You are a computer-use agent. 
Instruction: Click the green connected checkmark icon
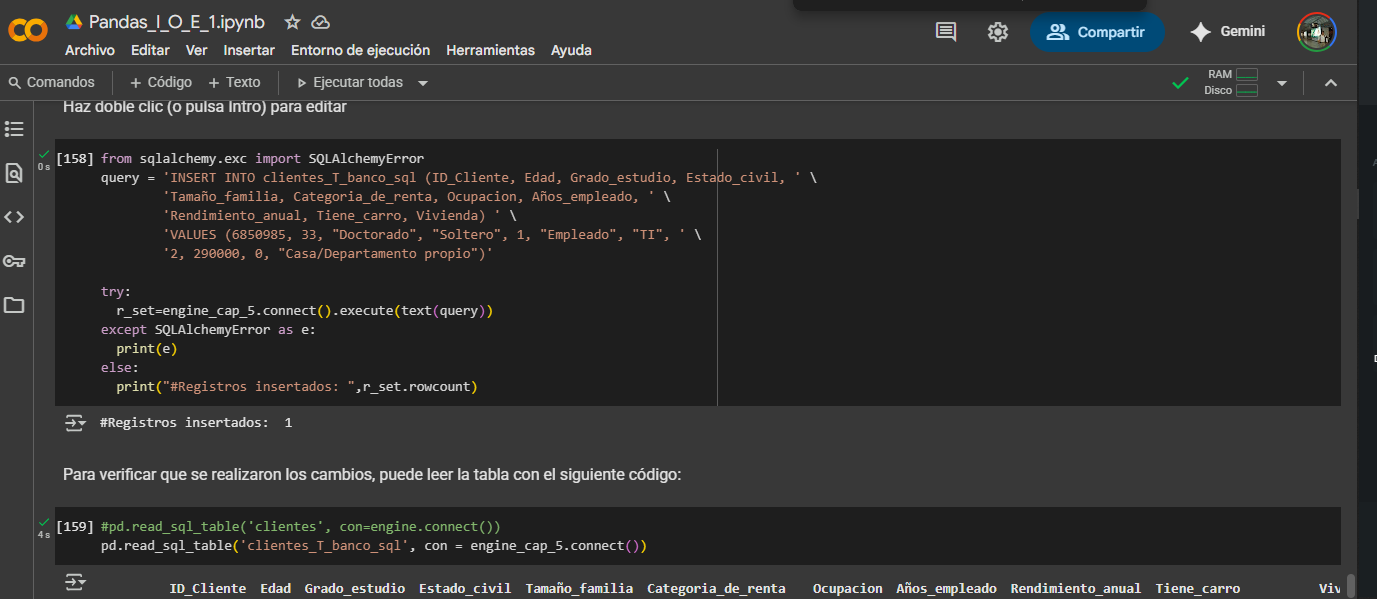click(x=1181, y=83)
